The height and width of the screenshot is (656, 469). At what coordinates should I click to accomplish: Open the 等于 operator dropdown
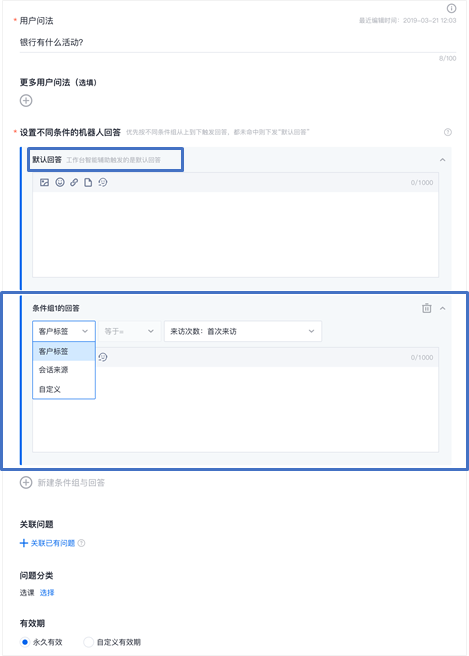coord(129,331)
